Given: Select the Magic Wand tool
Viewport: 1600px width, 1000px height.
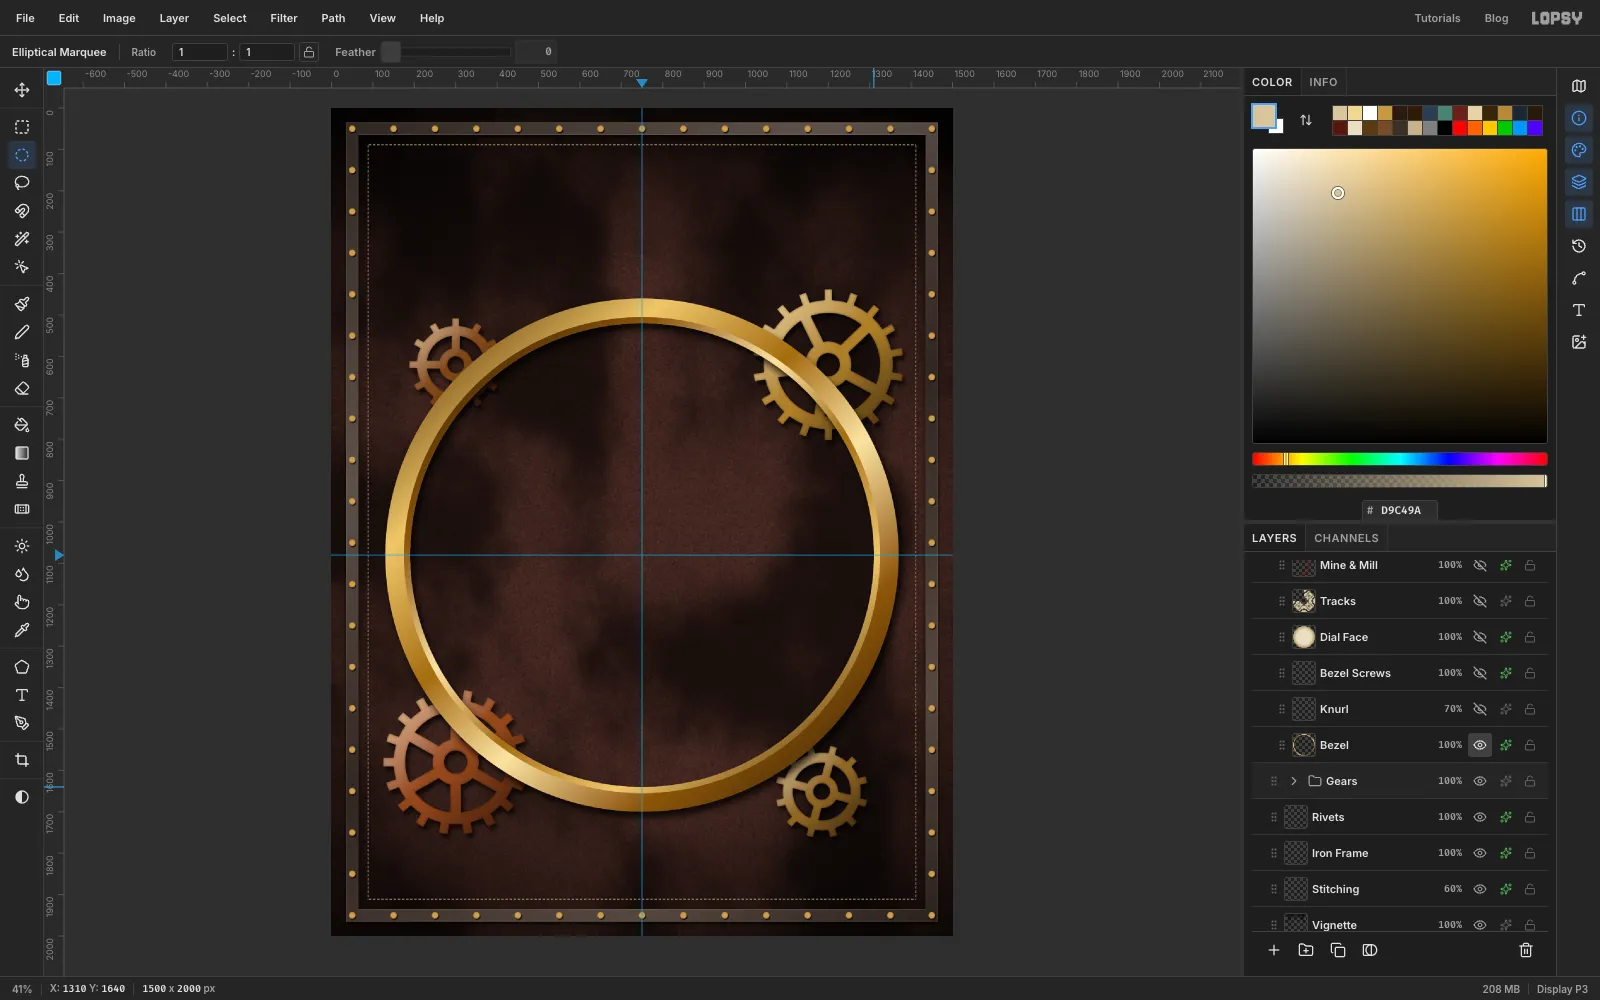Looking at the screenshot, I should coord(22,239).
